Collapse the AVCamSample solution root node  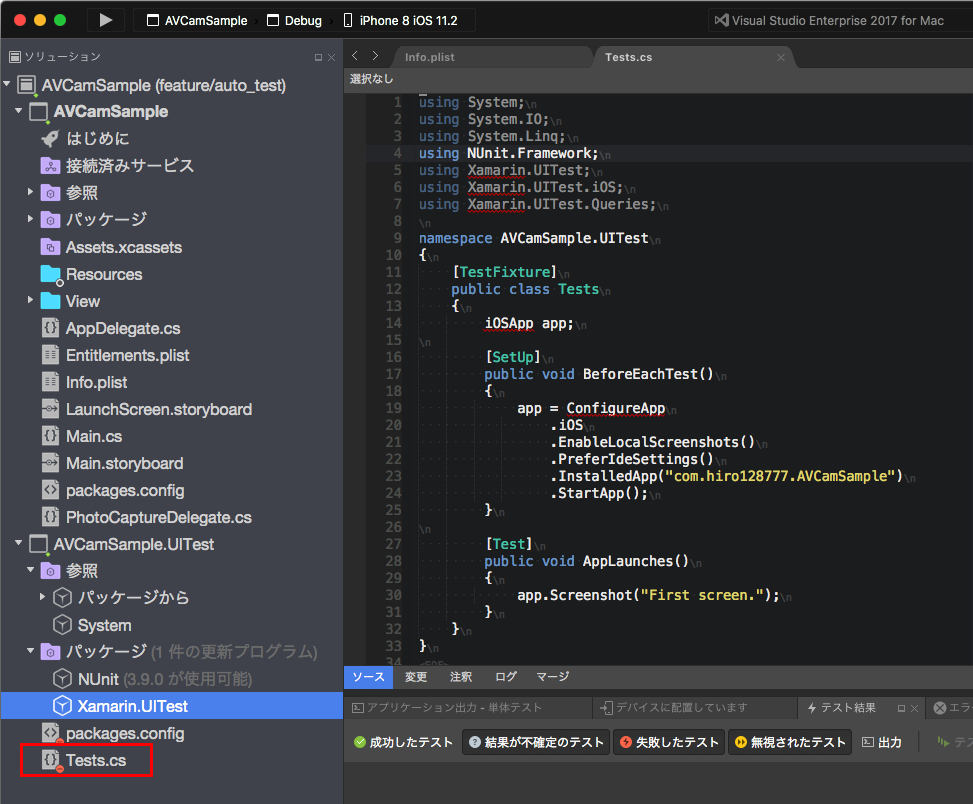pyautogui.click(x=7, y=84)
